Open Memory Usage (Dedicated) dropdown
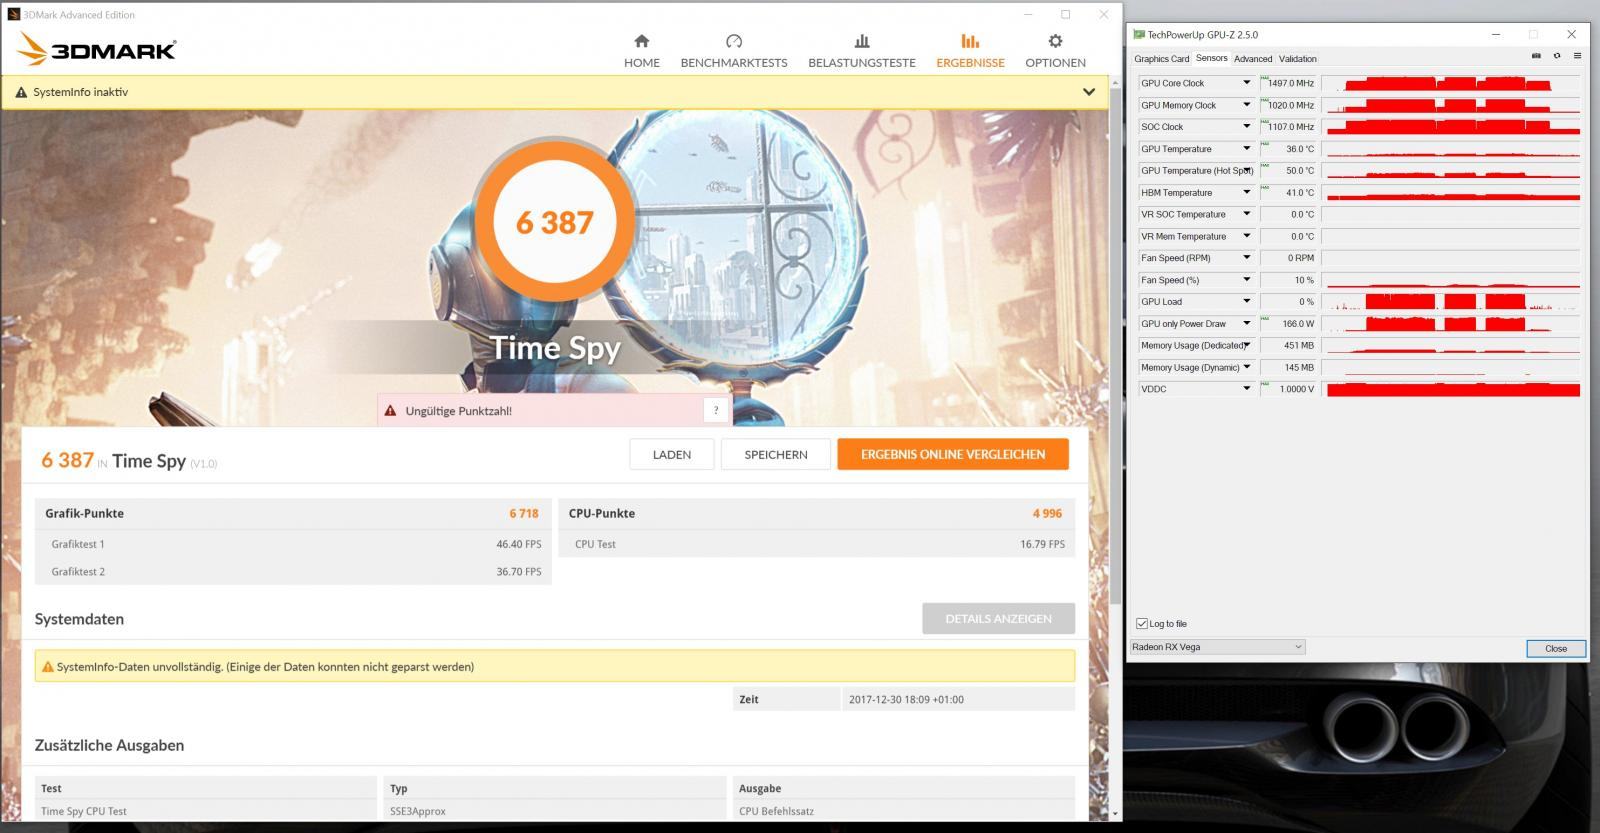Screen dimensions: 1600x833 1247,345
